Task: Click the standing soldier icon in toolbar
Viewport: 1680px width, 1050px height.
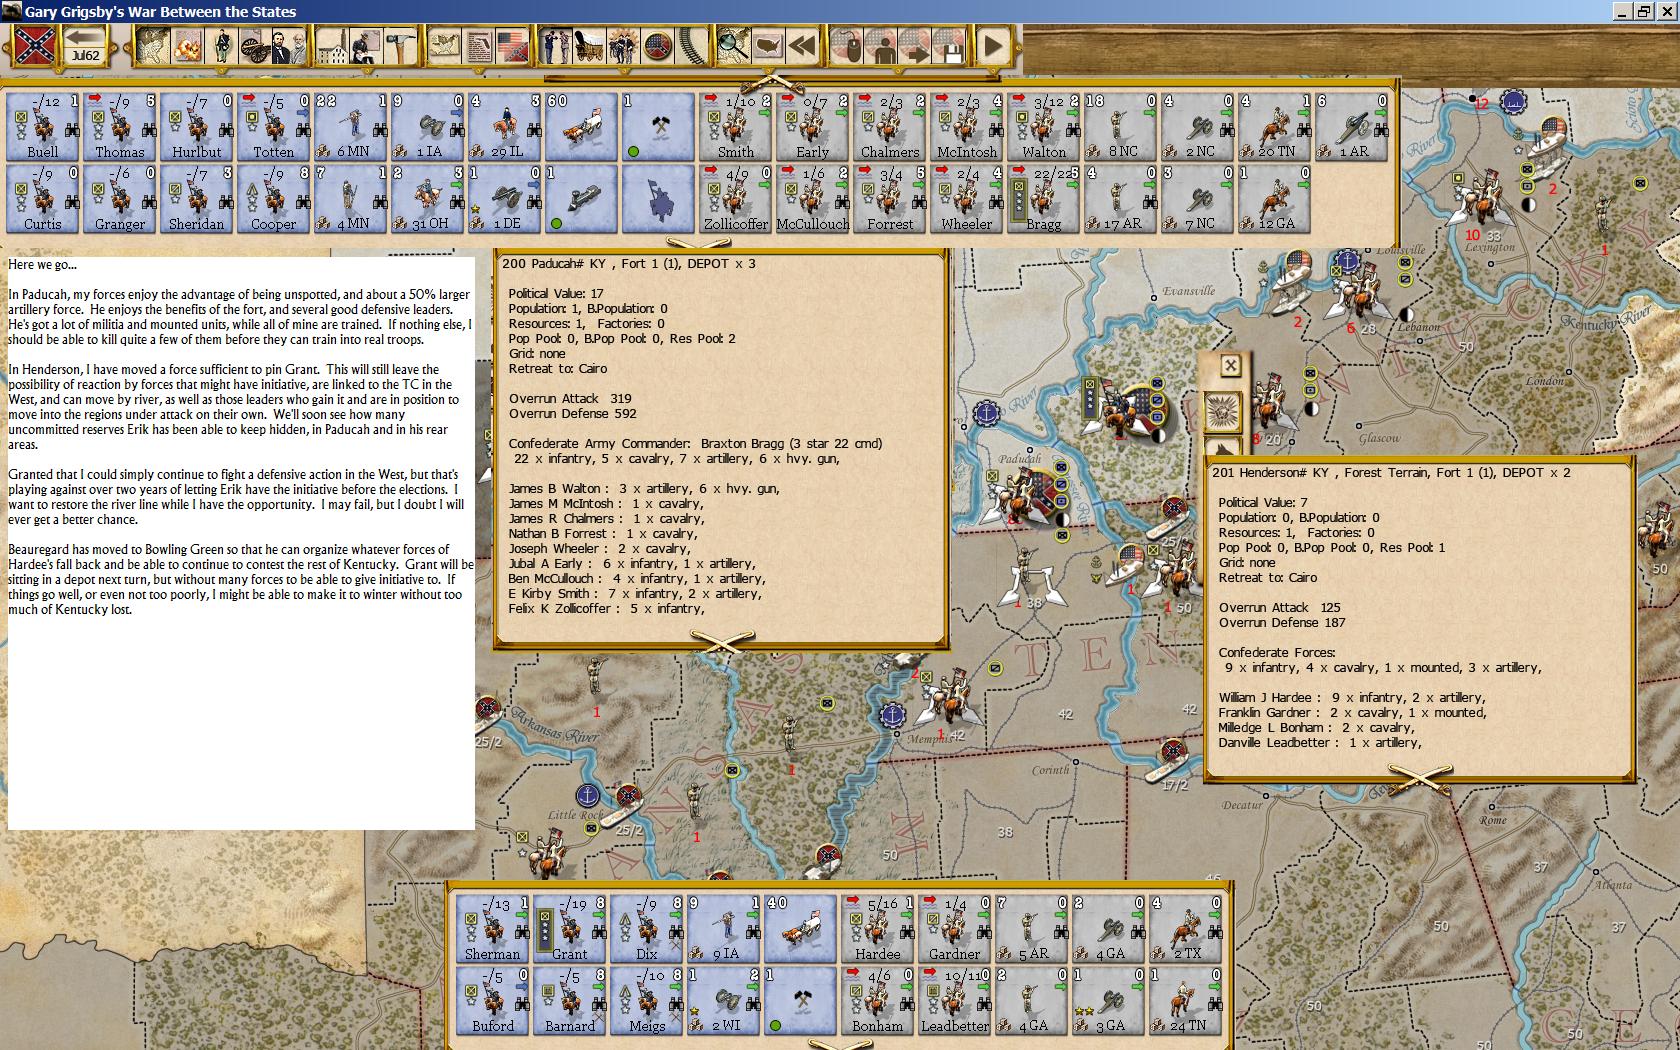Action: point(223,46)
